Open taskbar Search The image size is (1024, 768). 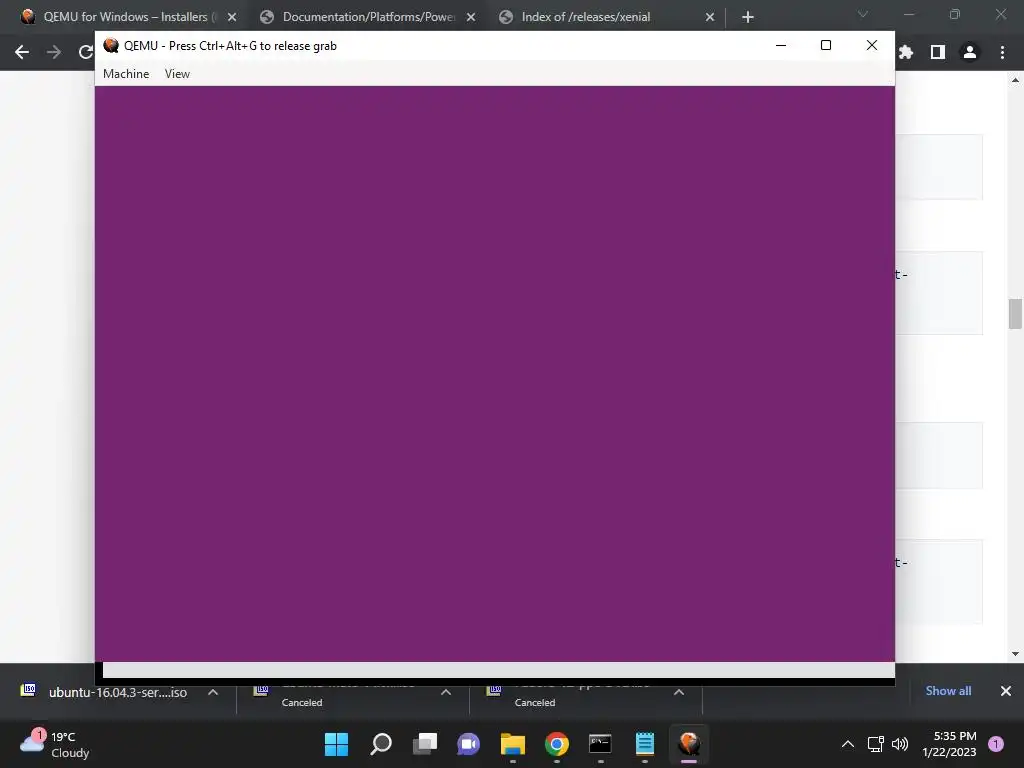381,744
